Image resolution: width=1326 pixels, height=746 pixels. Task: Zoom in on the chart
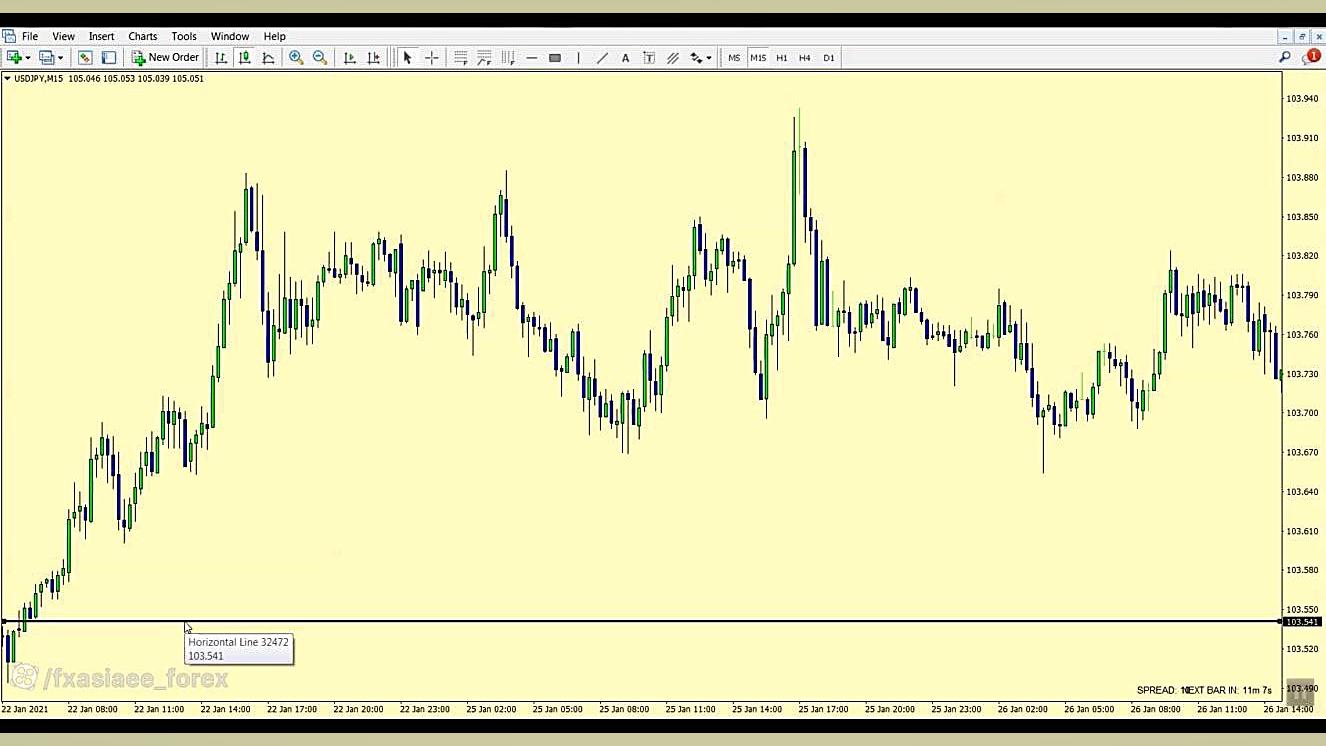[296, 58]
